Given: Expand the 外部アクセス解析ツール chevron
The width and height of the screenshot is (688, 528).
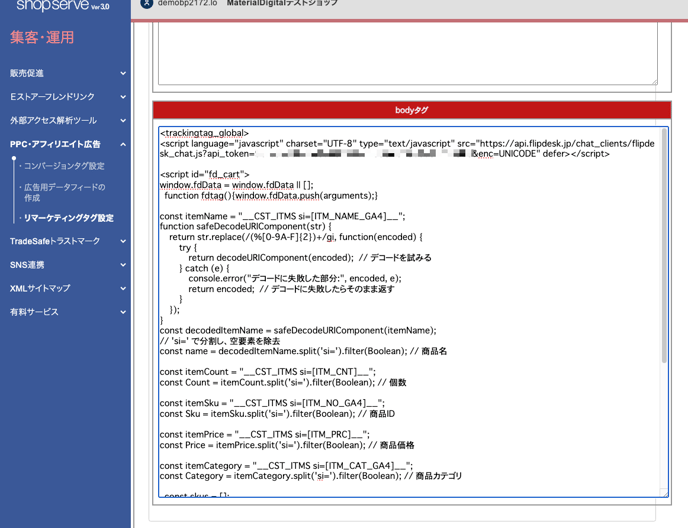Looking at the screenshot, I should 123,121.
